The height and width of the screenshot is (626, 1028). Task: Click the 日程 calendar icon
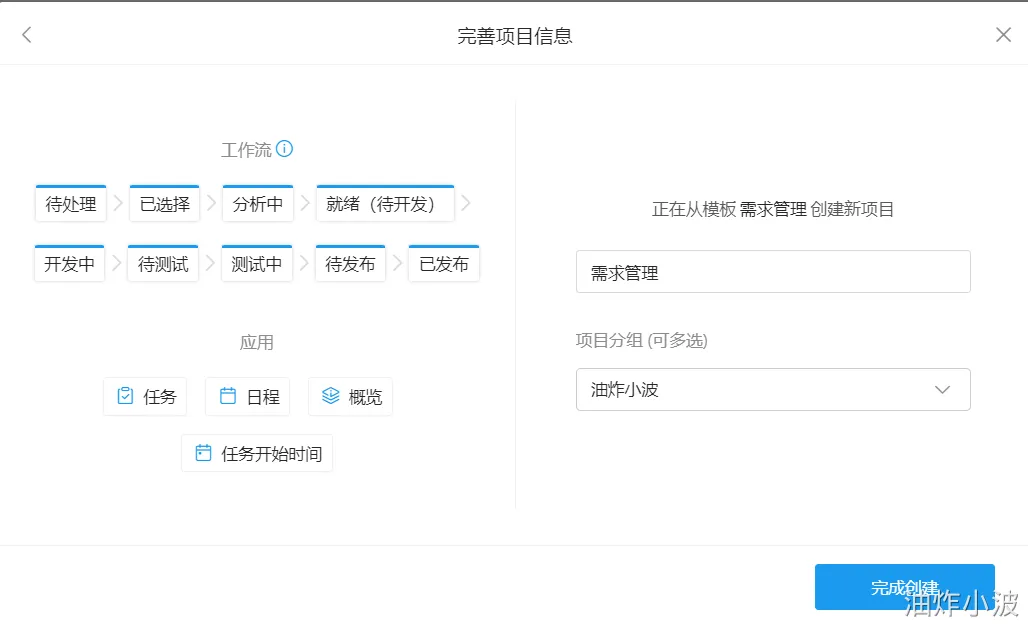(x=228, y=396)
